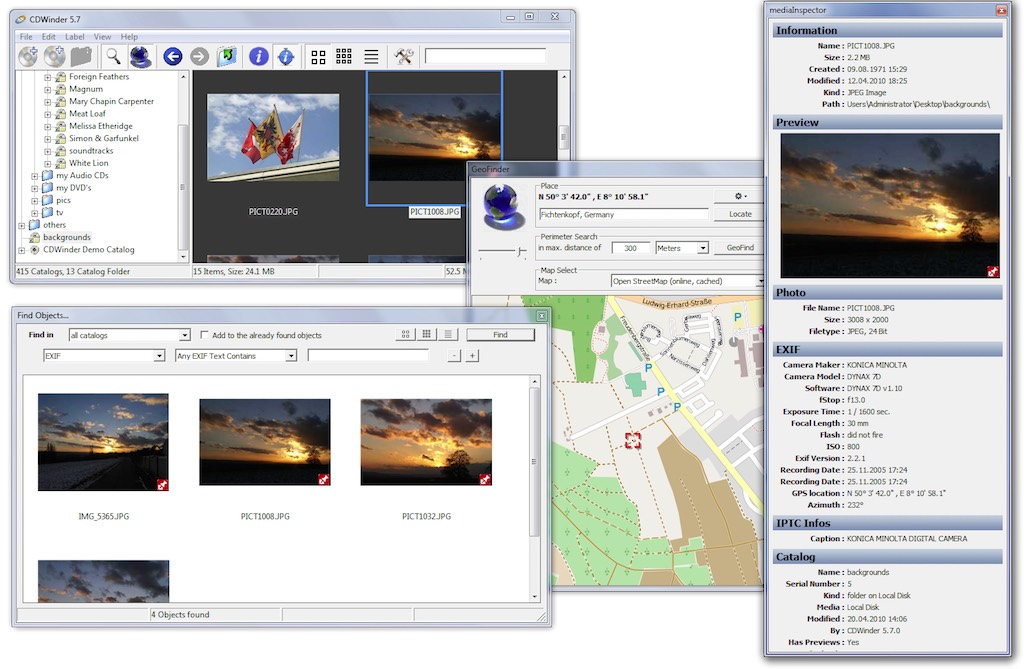Image resolution: width=1024 pixels, height=669 pixels.
Task: Click the GeoFinder zoom slider handle
Action: (x=518, y=249)
